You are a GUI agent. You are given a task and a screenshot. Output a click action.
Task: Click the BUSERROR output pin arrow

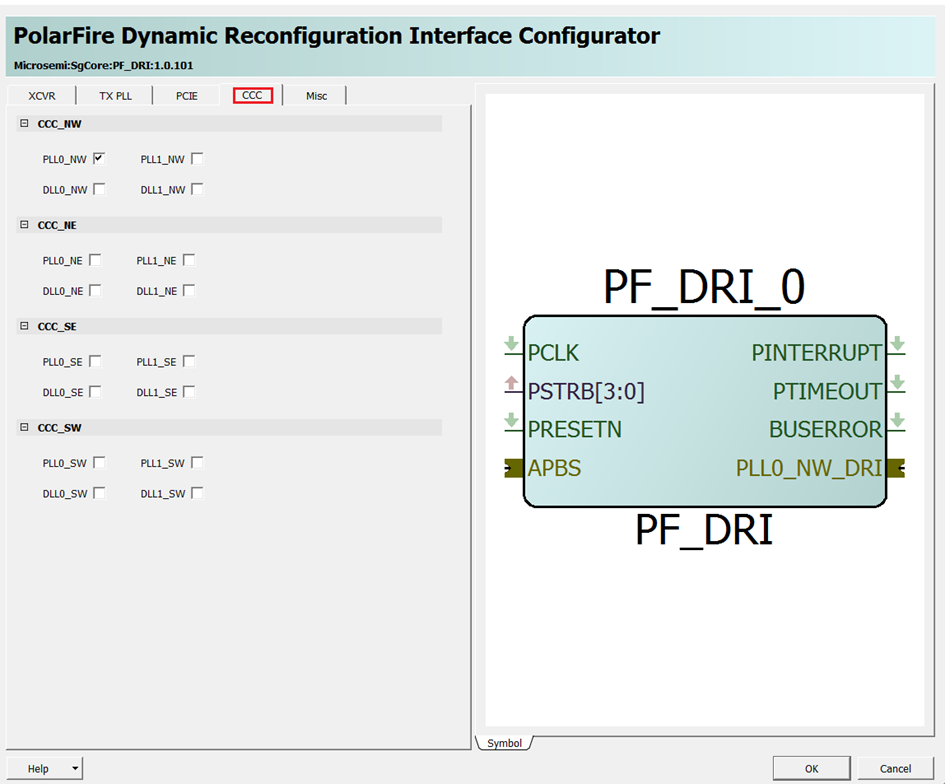tap(897, 421)
